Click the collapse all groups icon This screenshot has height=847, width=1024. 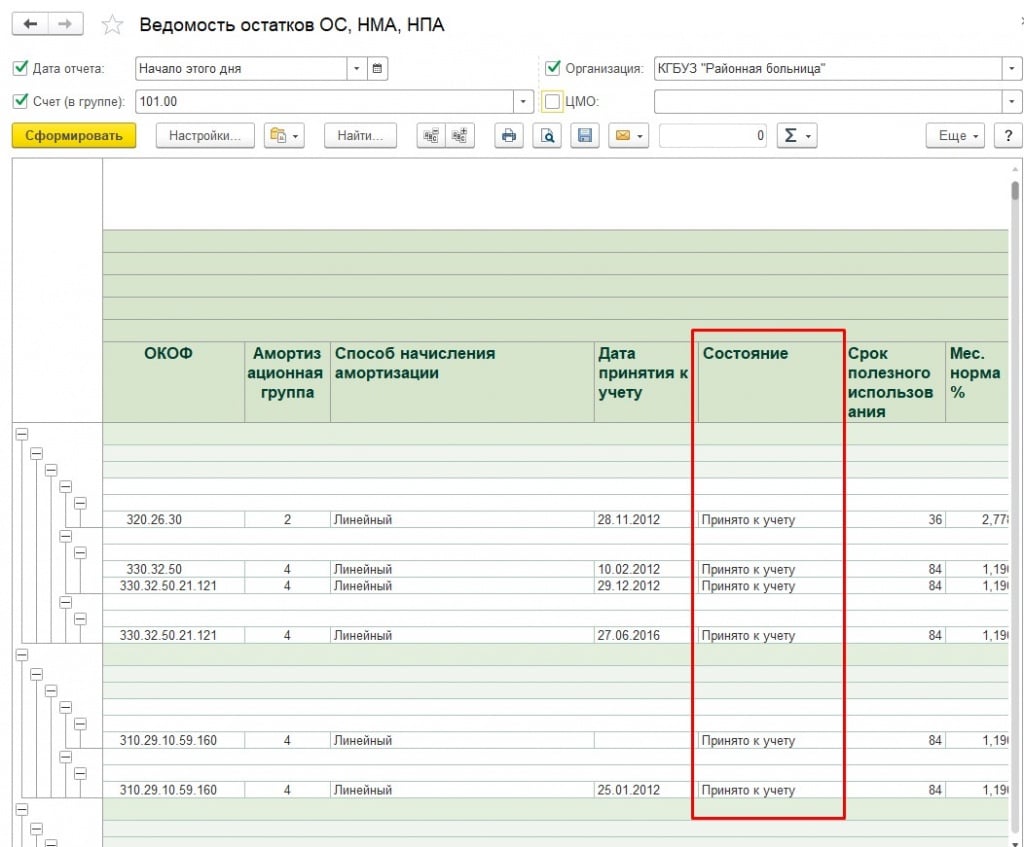pyautogui.click(x=431, y=136)
